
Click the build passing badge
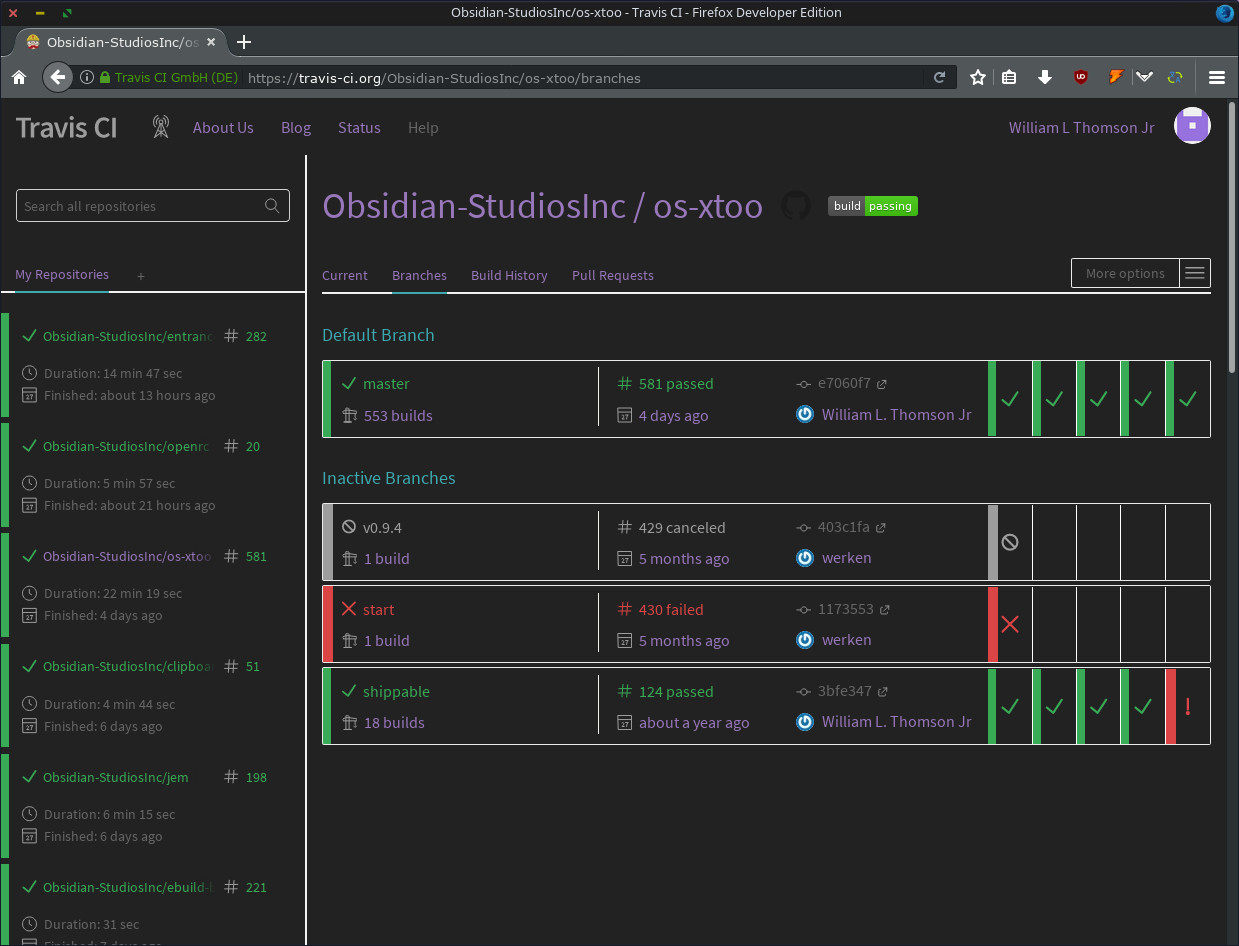click(873, 206)
